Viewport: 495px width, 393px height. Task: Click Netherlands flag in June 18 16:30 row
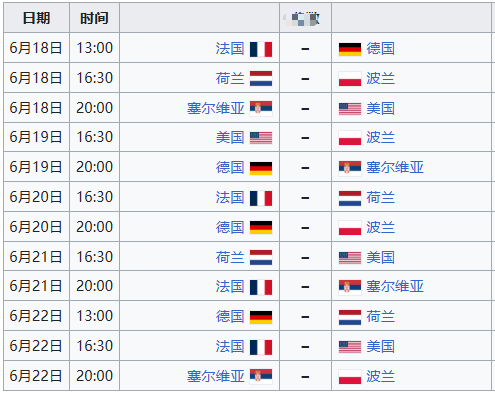click(x=261, y=79)
